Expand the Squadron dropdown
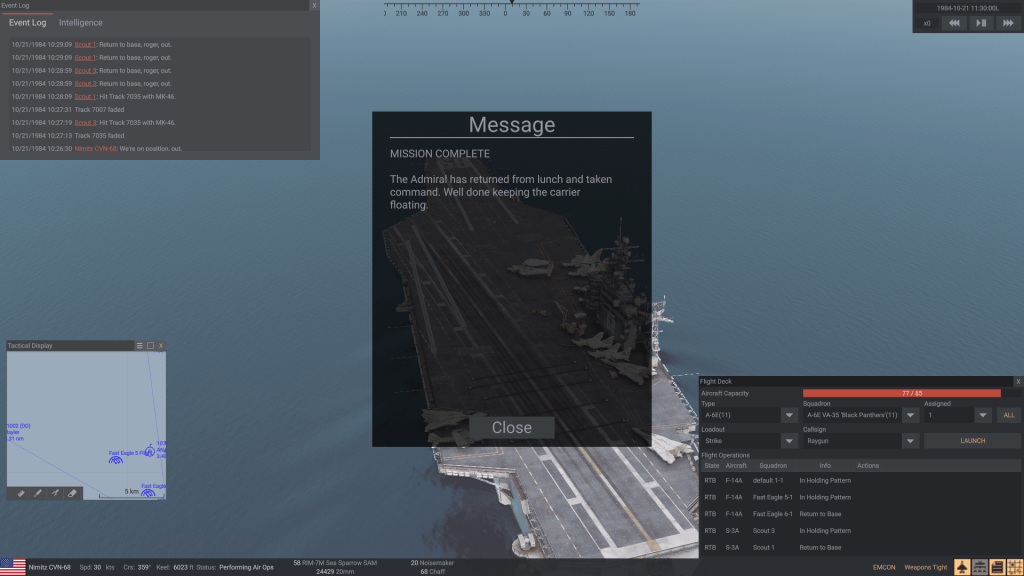1024x576 pixels. click(910, 415)
